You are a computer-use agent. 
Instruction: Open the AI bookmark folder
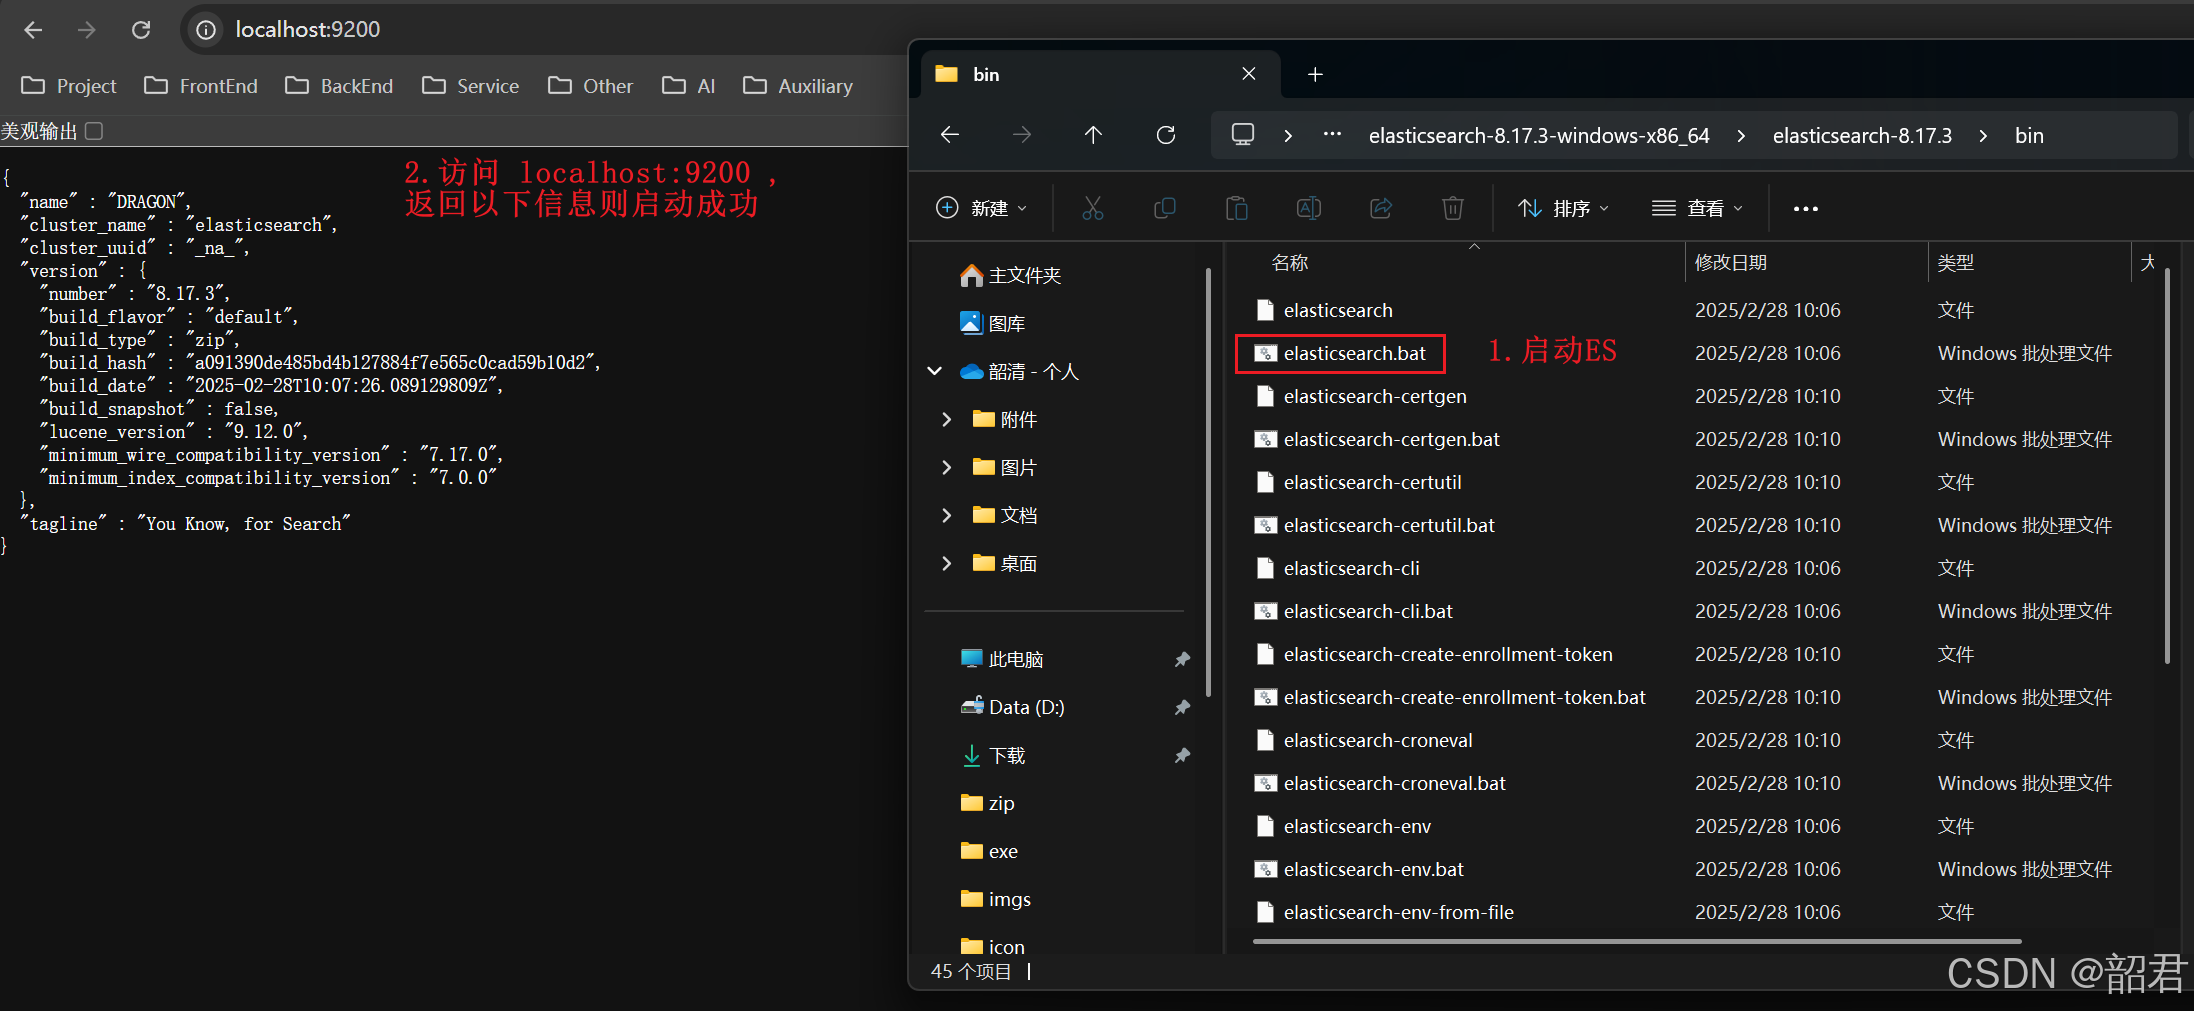click(688, 86)
